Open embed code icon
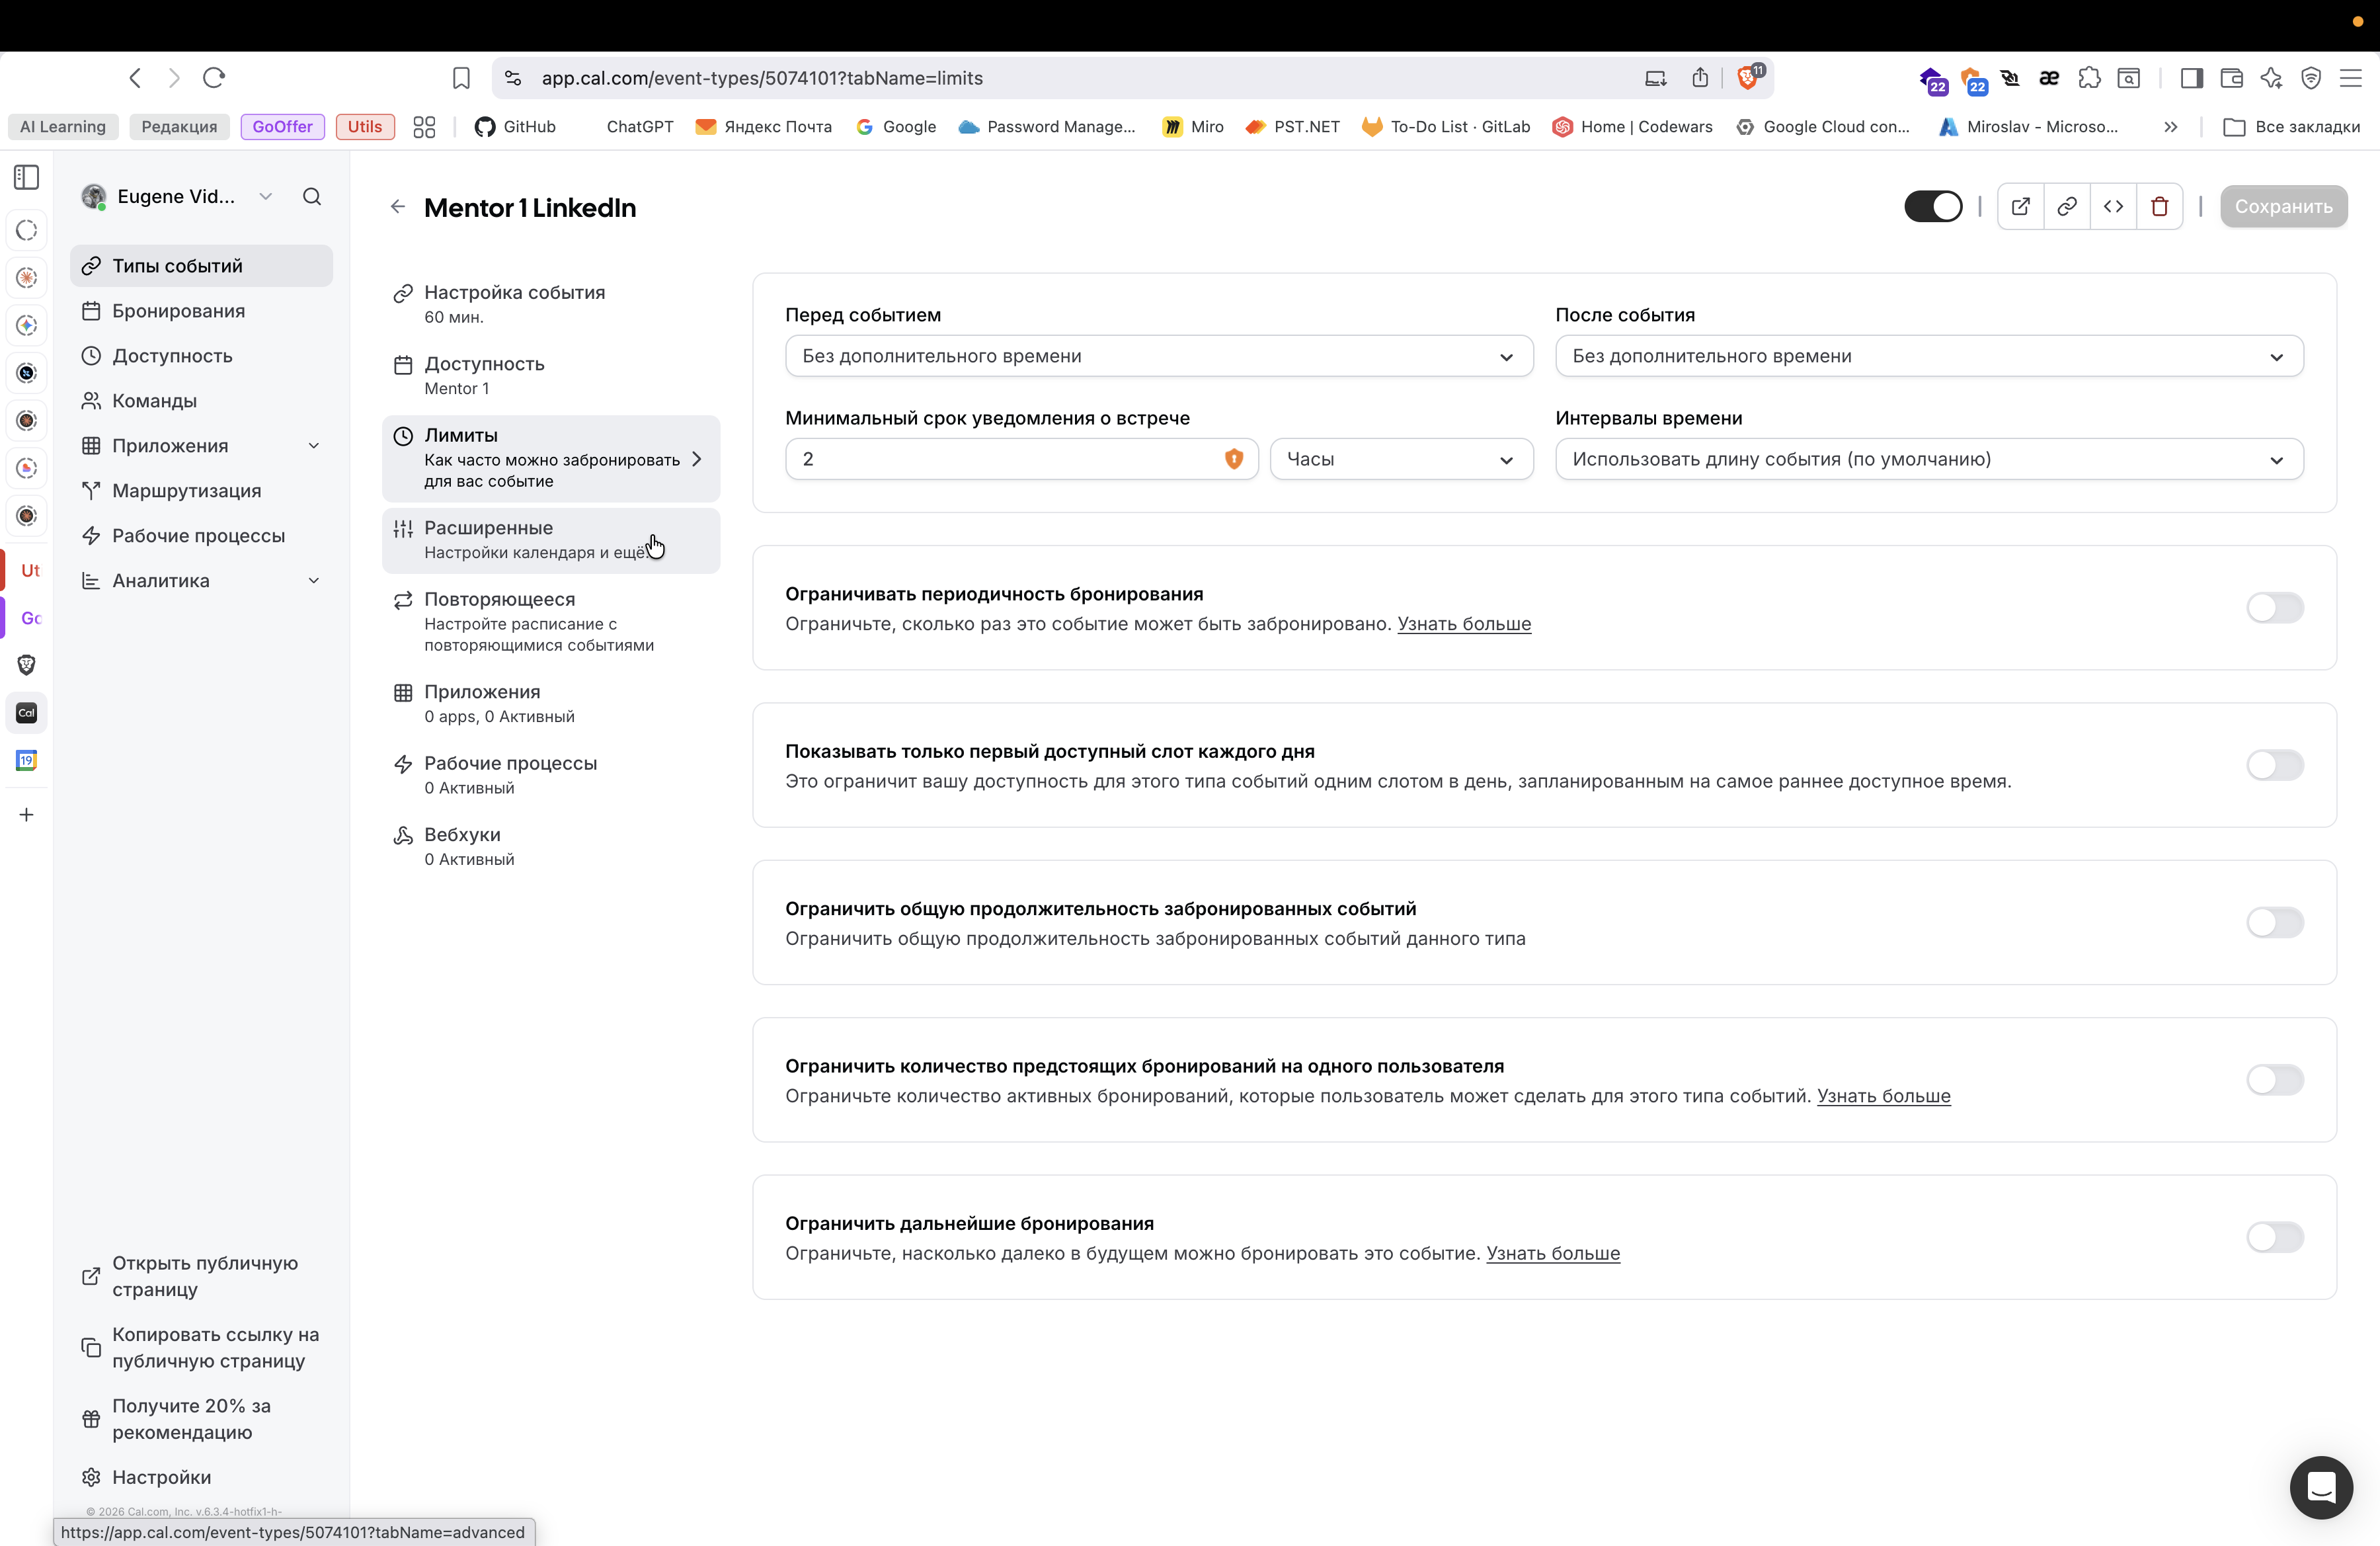The height and width of the screenshot is (1546, 2380). click(2113, 207)
